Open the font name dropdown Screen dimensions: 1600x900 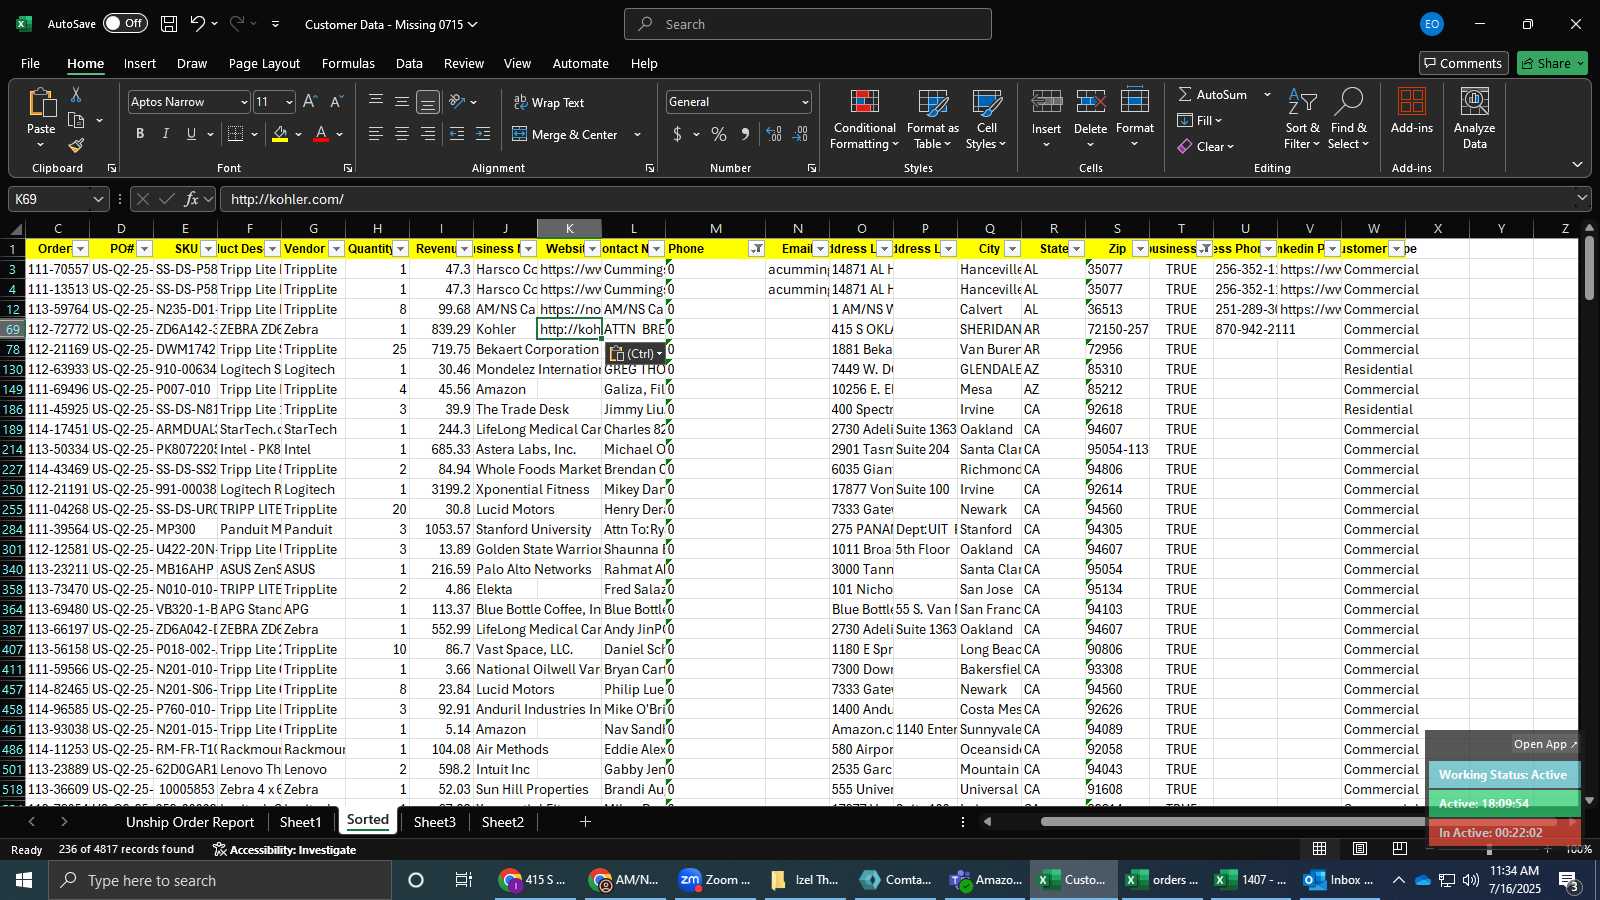(243, 102)
